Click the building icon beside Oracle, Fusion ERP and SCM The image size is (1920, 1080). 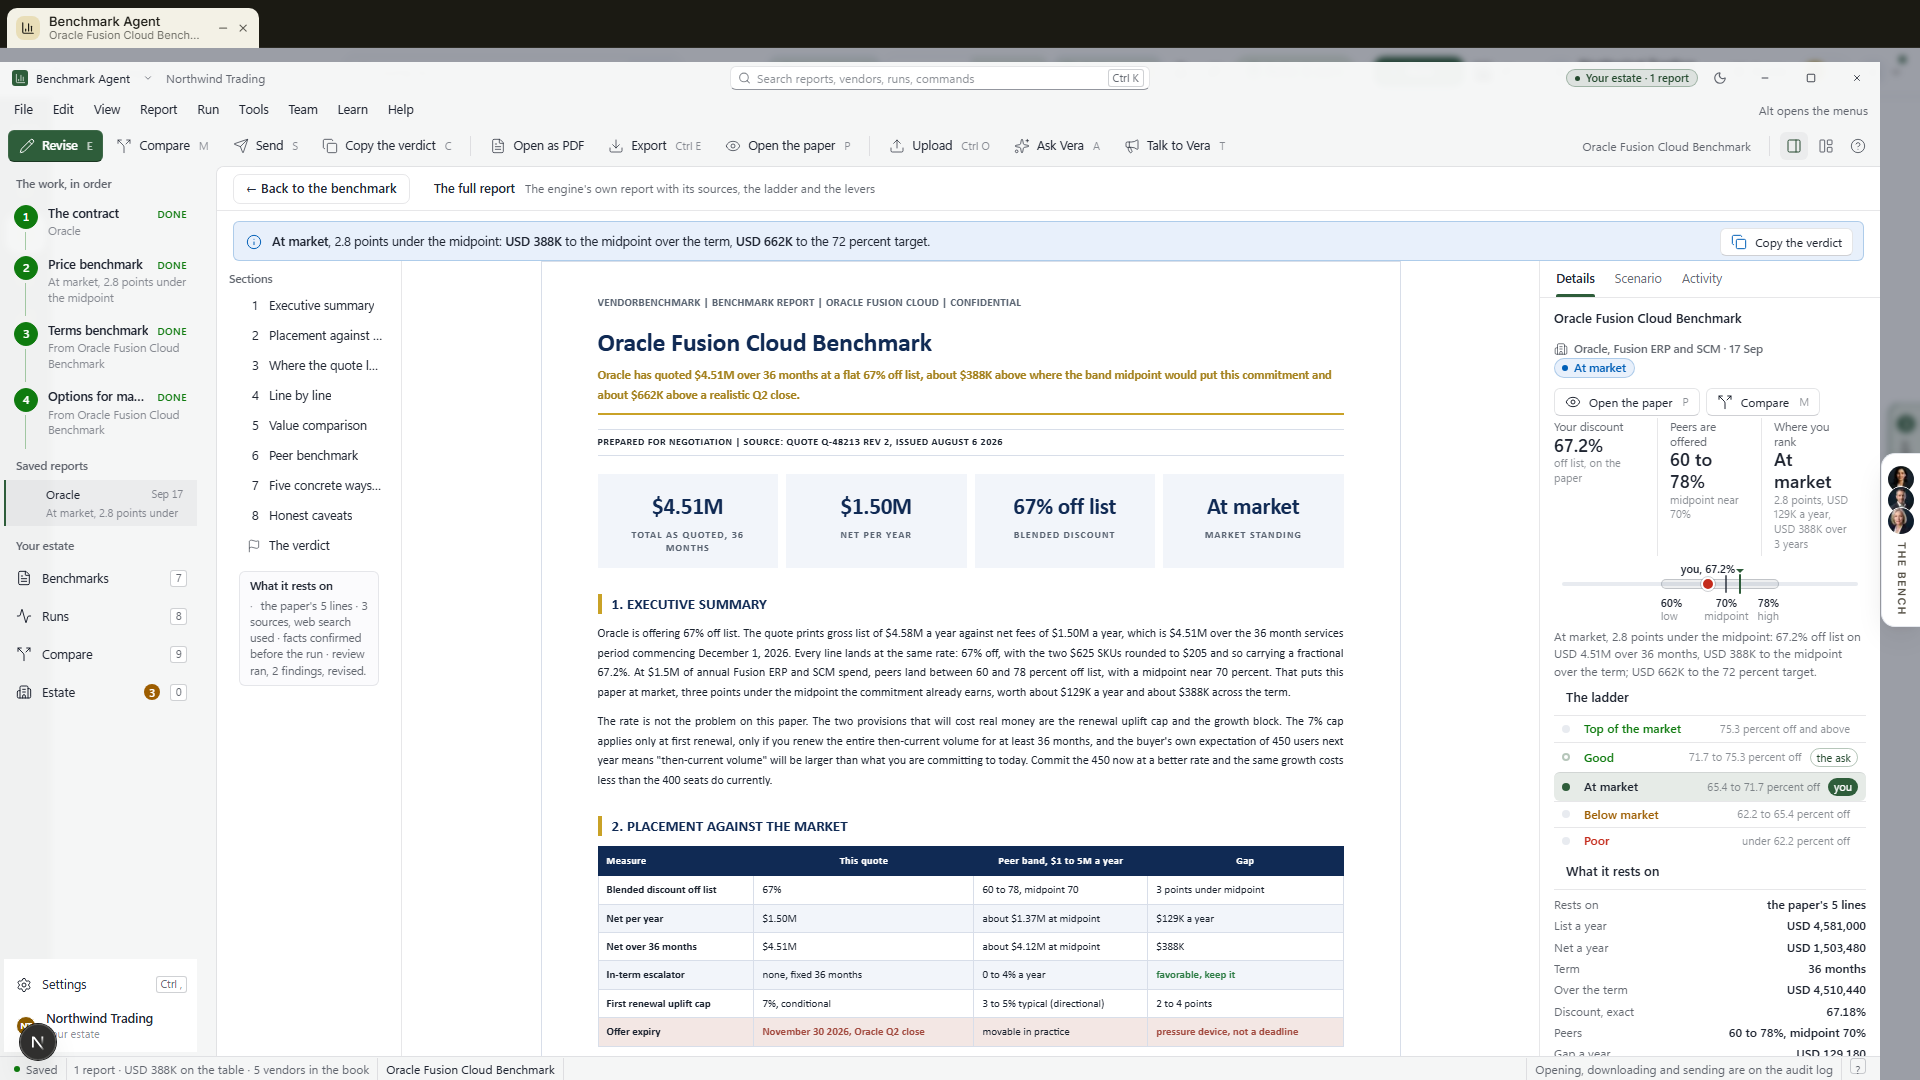click(1561, 349)
